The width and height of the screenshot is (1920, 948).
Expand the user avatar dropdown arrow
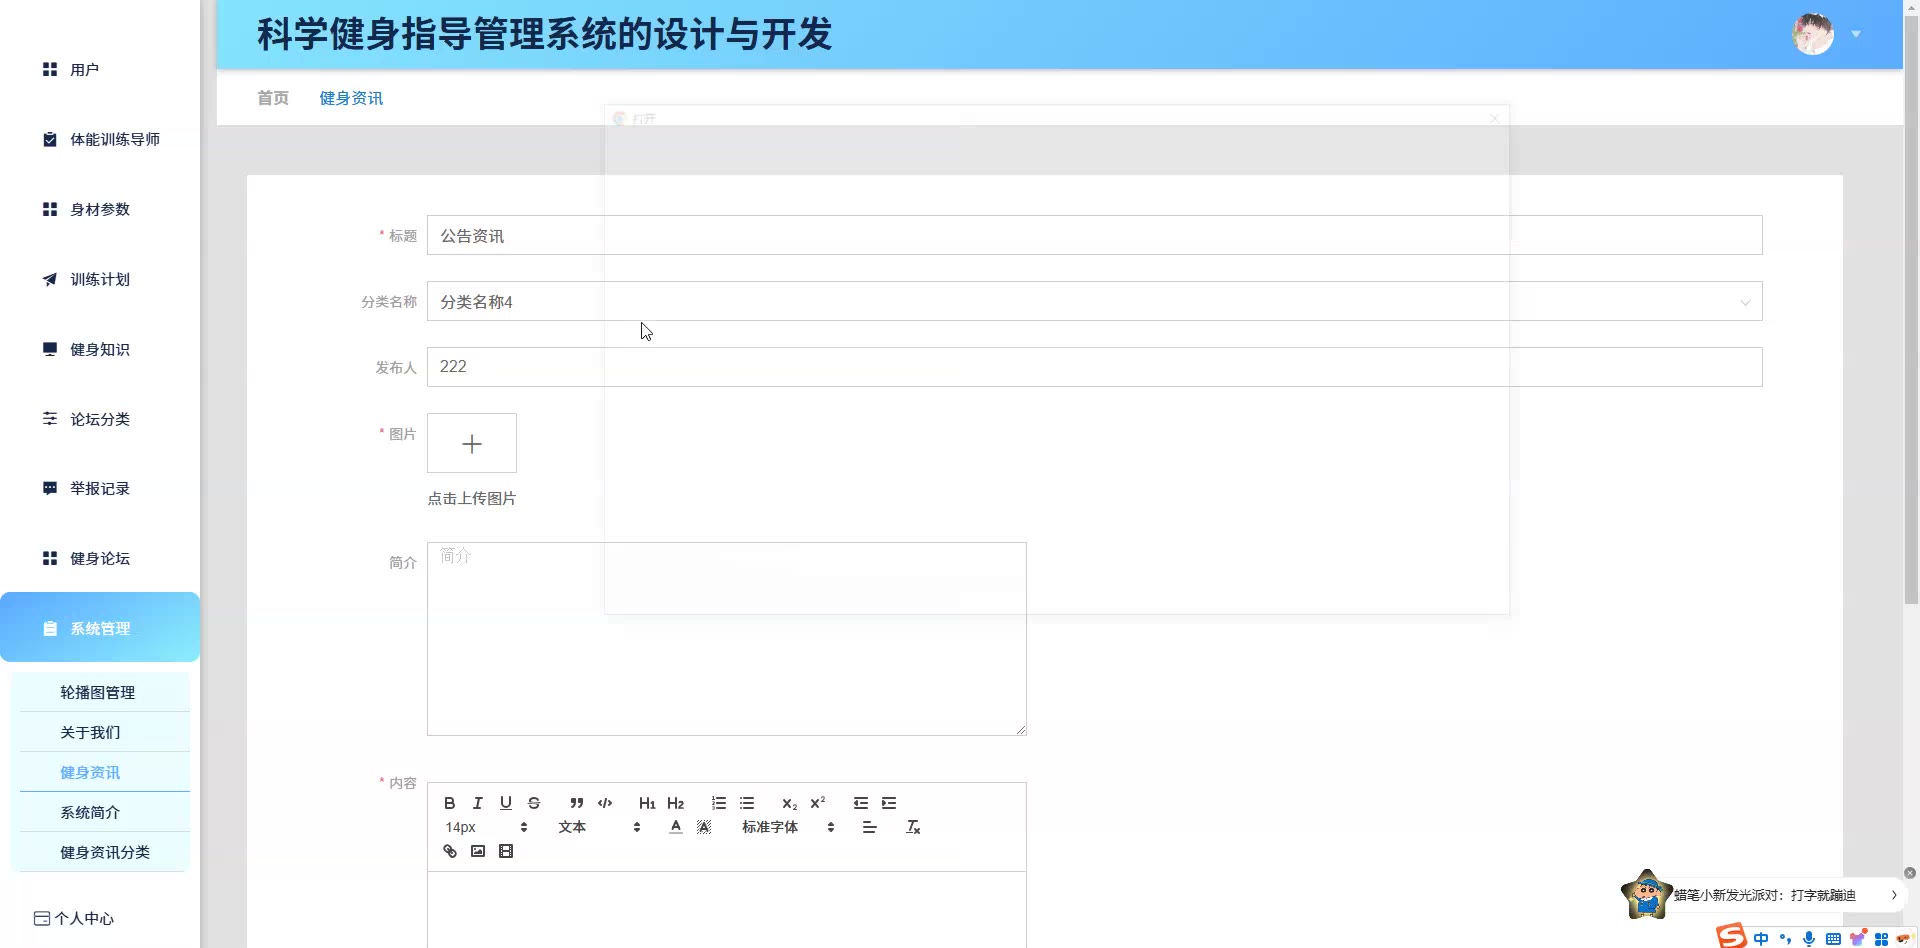point(1856,34)
